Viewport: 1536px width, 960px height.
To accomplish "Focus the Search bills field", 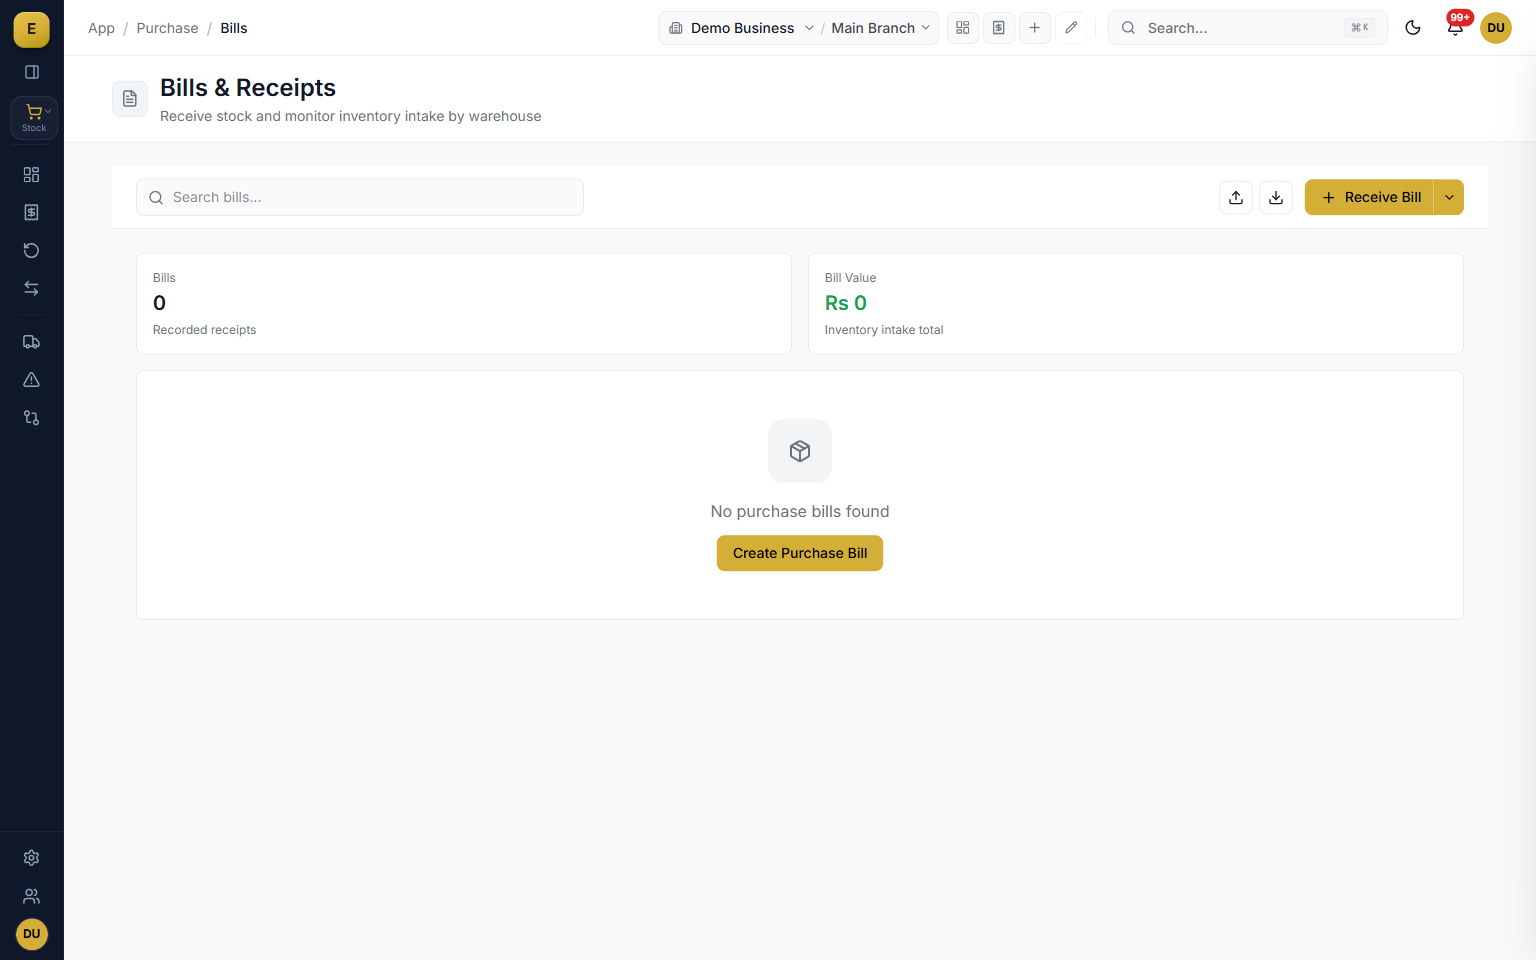I will [360, 197].
